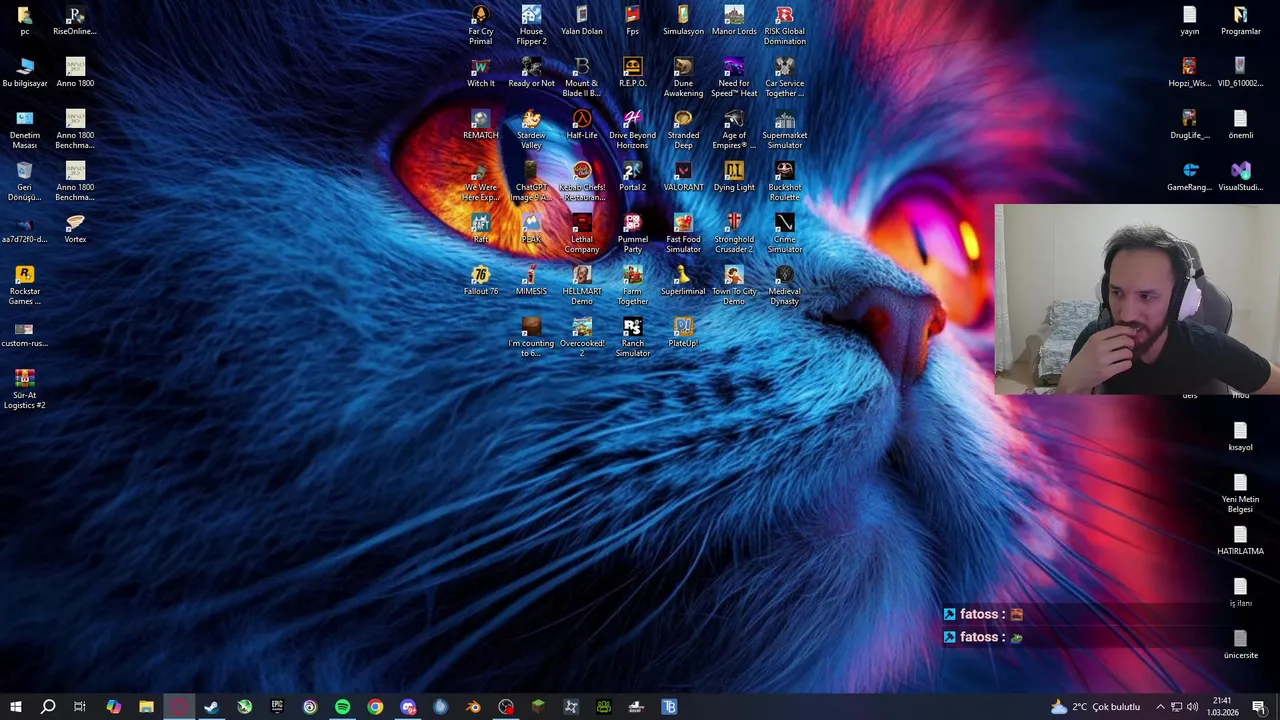This screenshot has width=1280, height=720.
Task: Select the Sür-At Logistics #2 archive
Action: pos(25,389)
